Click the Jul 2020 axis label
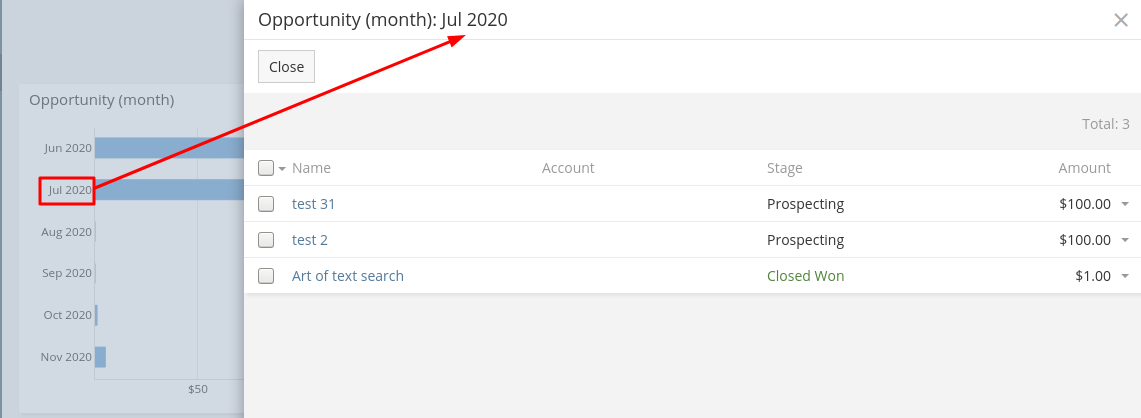 69,190
